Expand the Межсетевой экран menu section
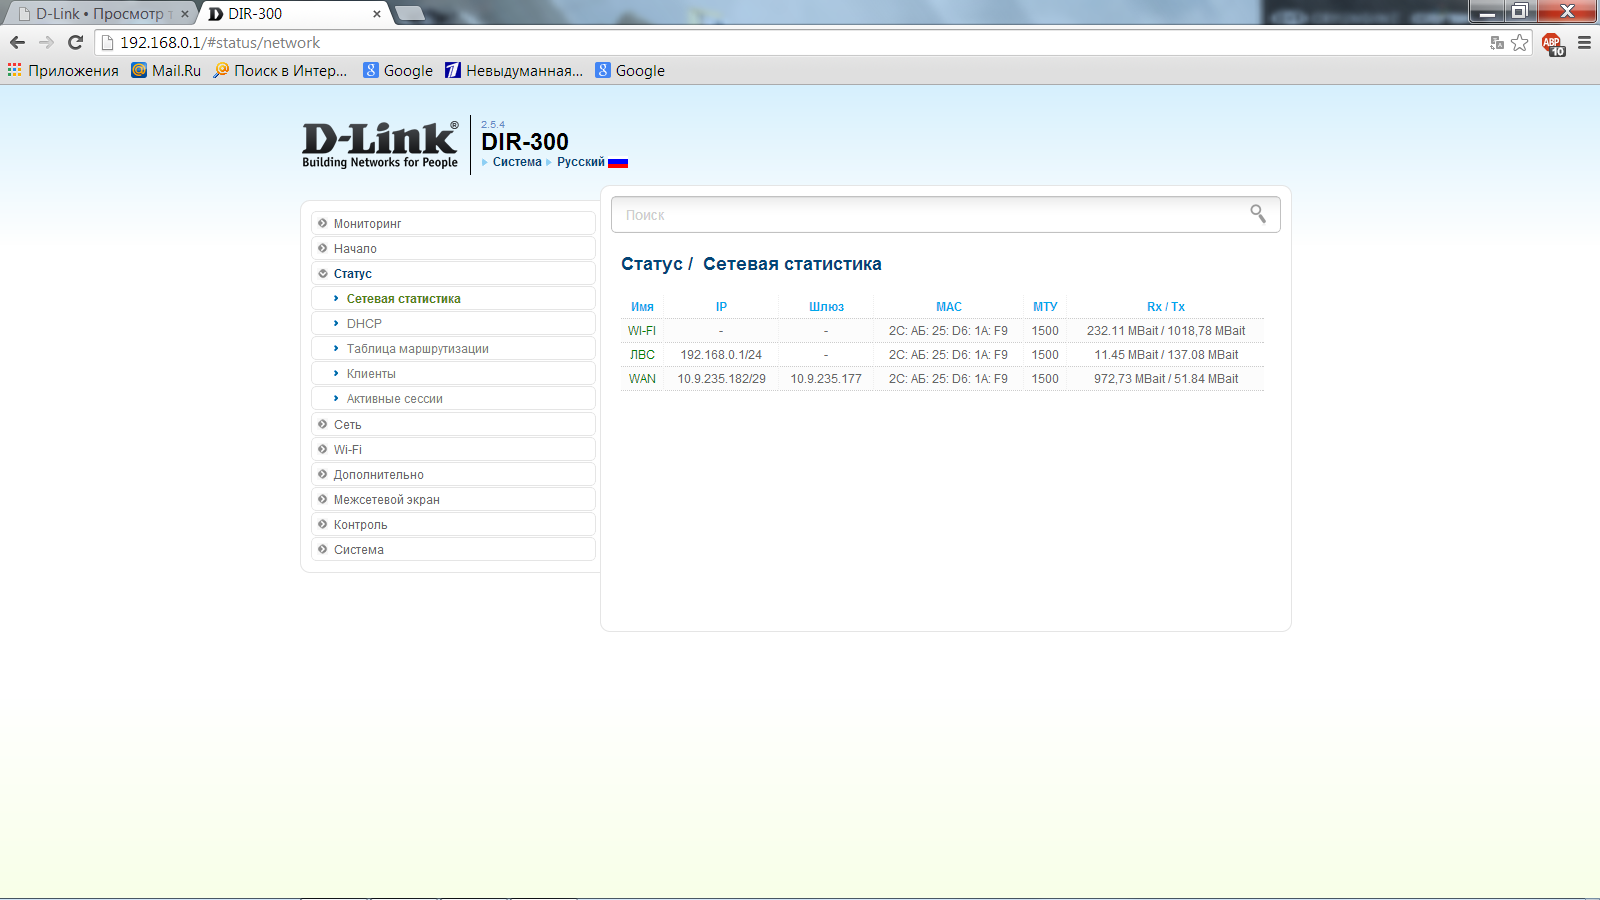 [454, 499]
